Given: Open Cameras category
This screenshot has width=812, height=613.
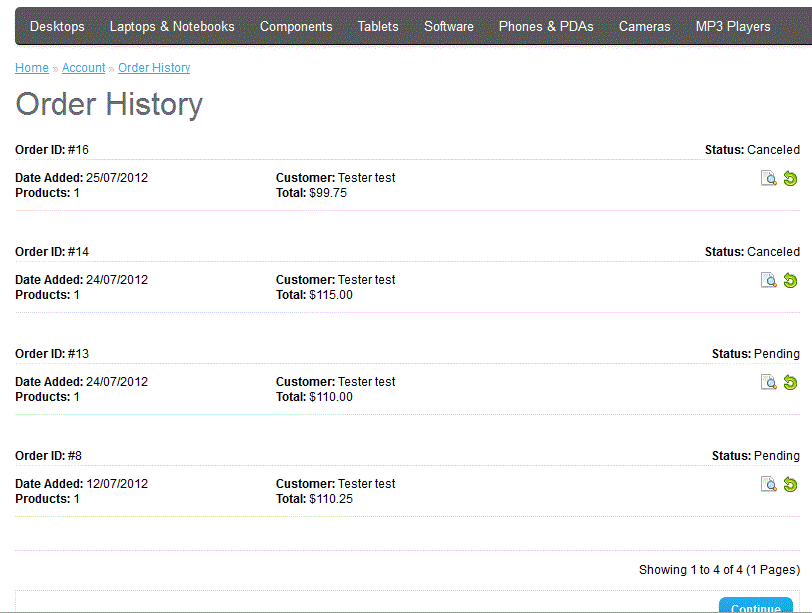Looking at the screenshot, I should click(x=645, y=27).
